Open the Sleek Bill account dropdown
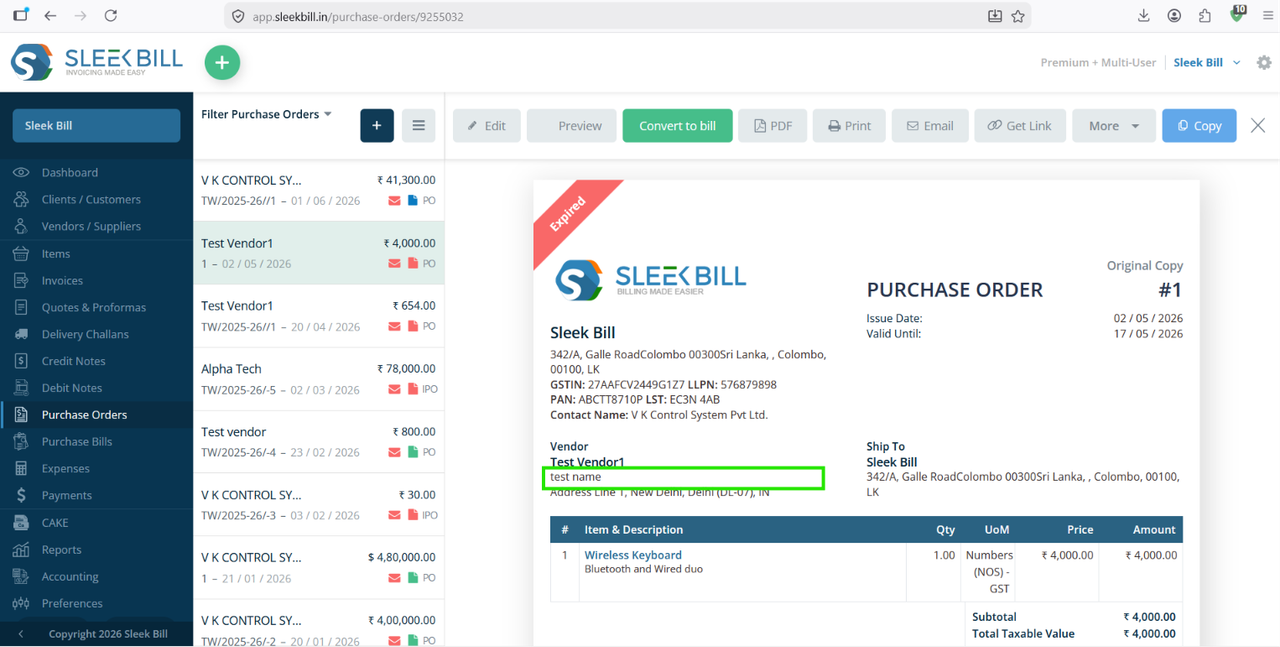This screenshot has height=647, width=1280. [1207, 62]
